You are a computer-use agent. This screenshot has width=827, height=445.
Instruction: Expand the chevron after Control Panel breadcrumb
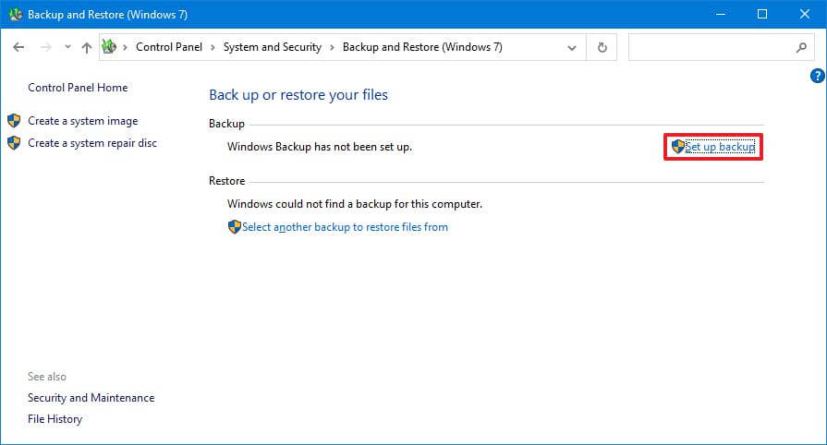(x=212, y=47)
